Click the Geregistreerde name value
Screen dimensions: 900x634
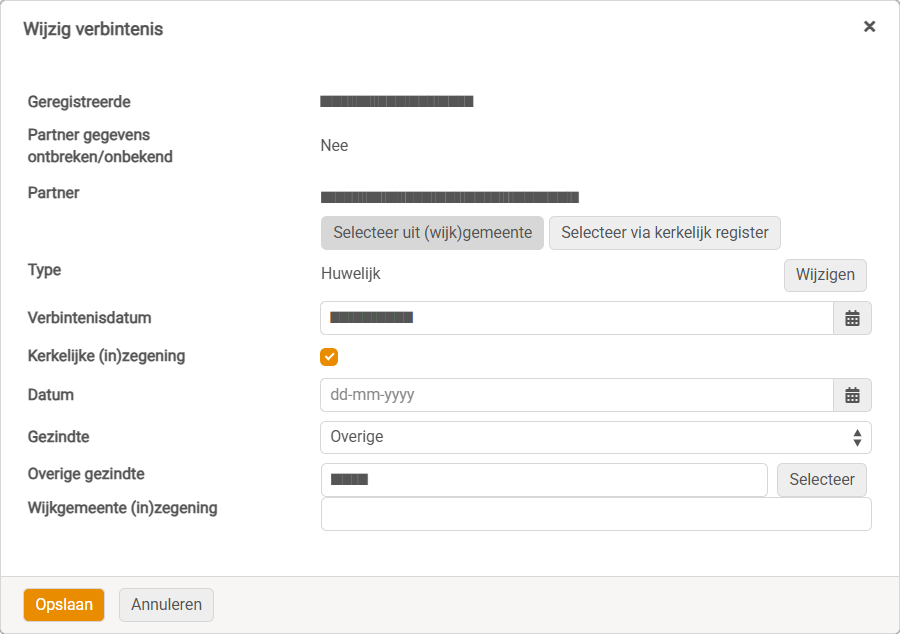coord(397,102)
